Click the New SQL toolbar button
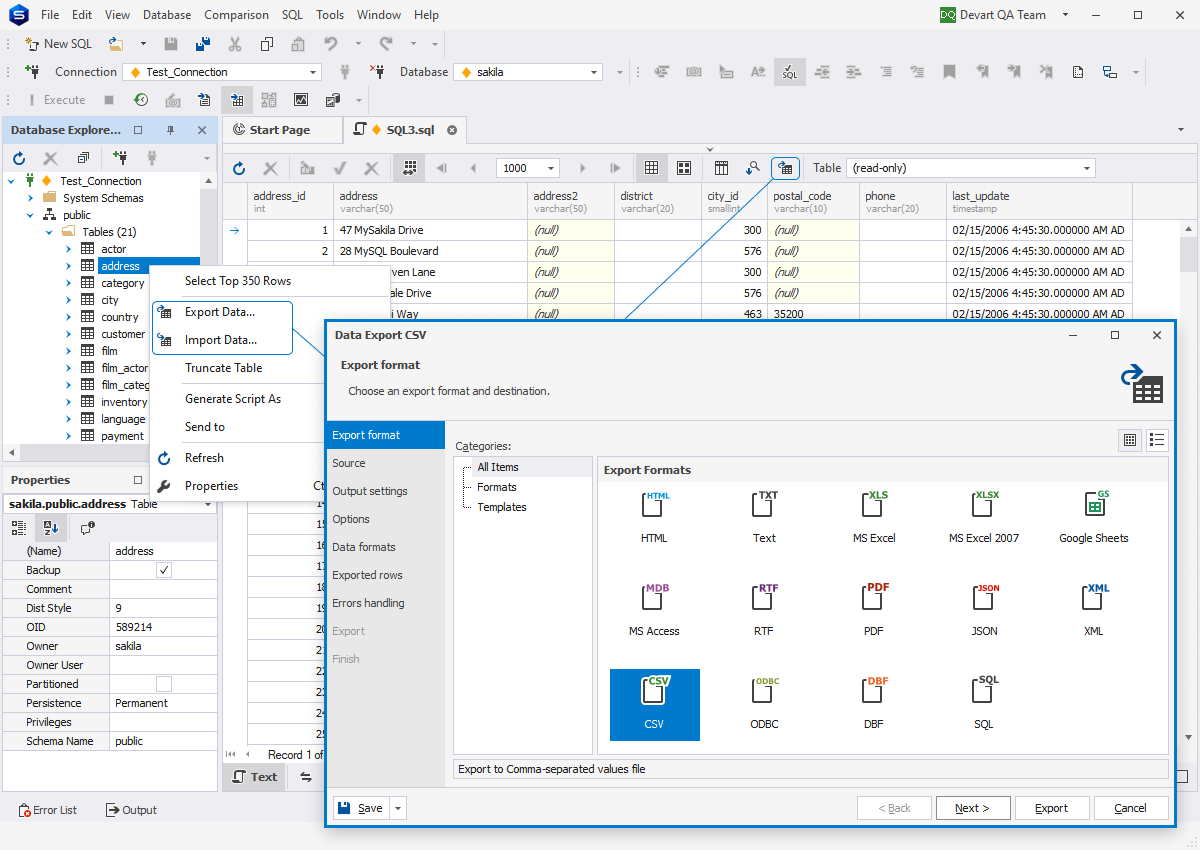1200x850 pixels. 59,44
